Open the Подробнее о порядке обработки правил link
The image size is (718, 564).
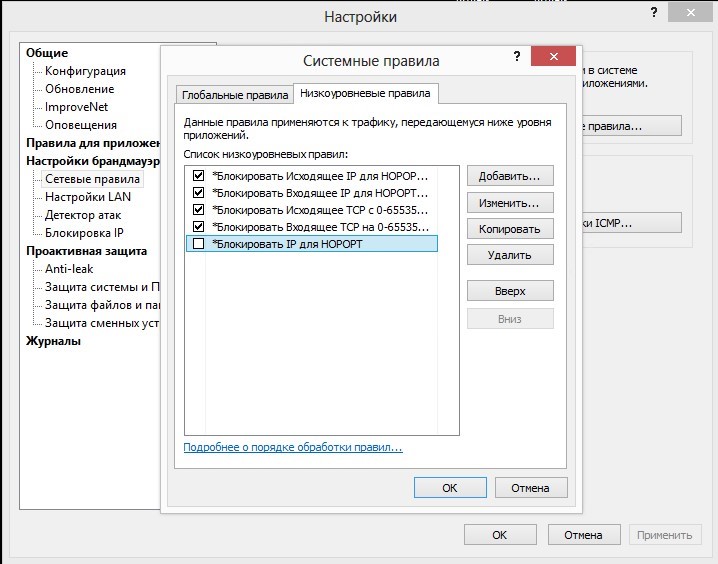[293, 447]
